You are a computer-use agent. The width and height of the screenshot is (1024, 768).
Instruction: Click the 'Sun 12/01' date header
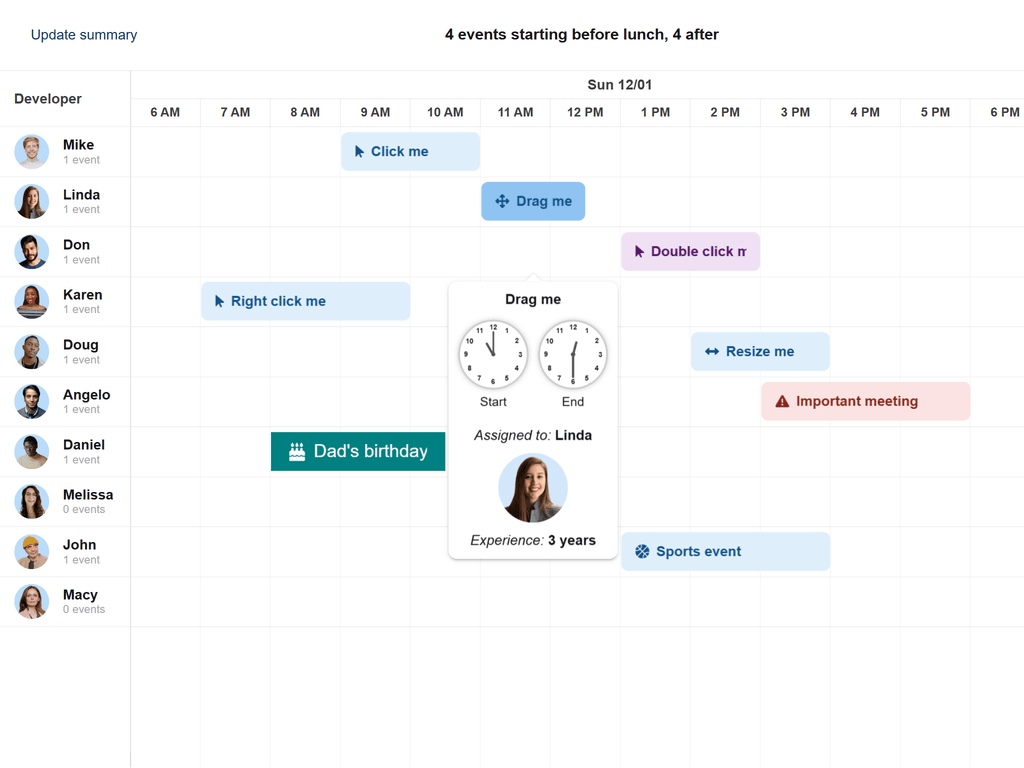coord(619,85)
